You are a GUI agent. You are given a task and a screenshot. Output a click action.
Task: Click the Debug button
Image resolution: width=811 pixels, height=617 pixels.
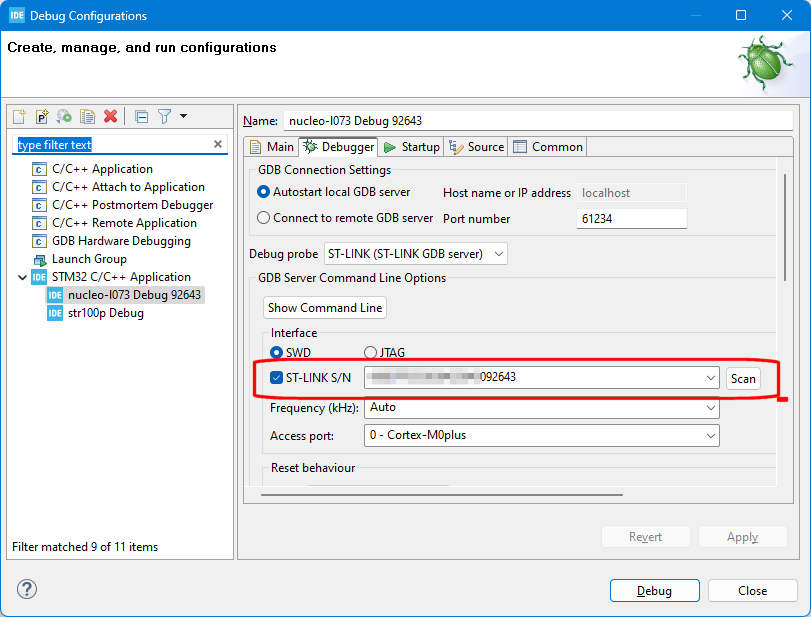pos(654,591)
